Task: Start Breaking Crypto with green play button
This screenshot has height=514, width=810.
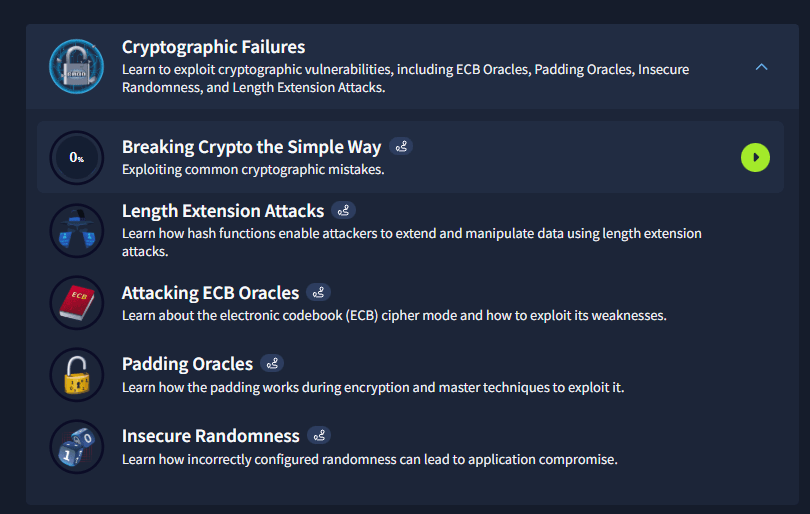Action: click(x=755, y=157)
